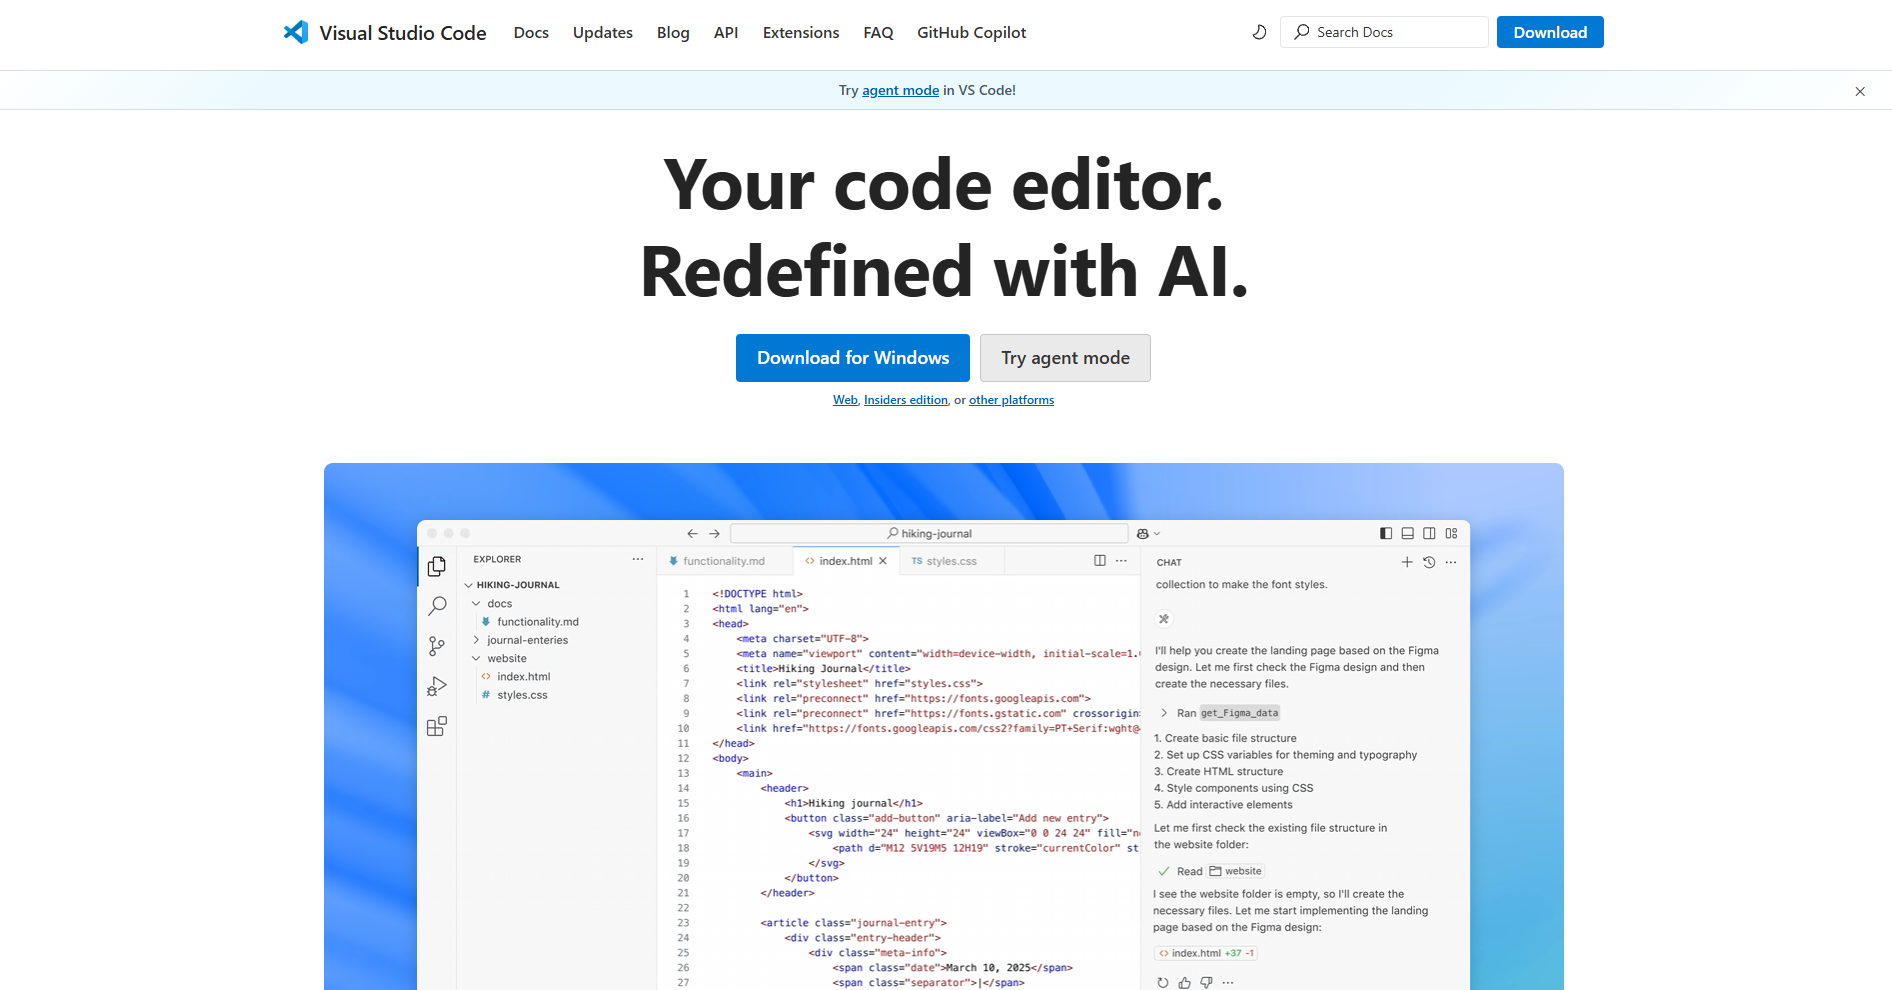
Task: Click the Try agent mode button
Action: click(1065, 358)
